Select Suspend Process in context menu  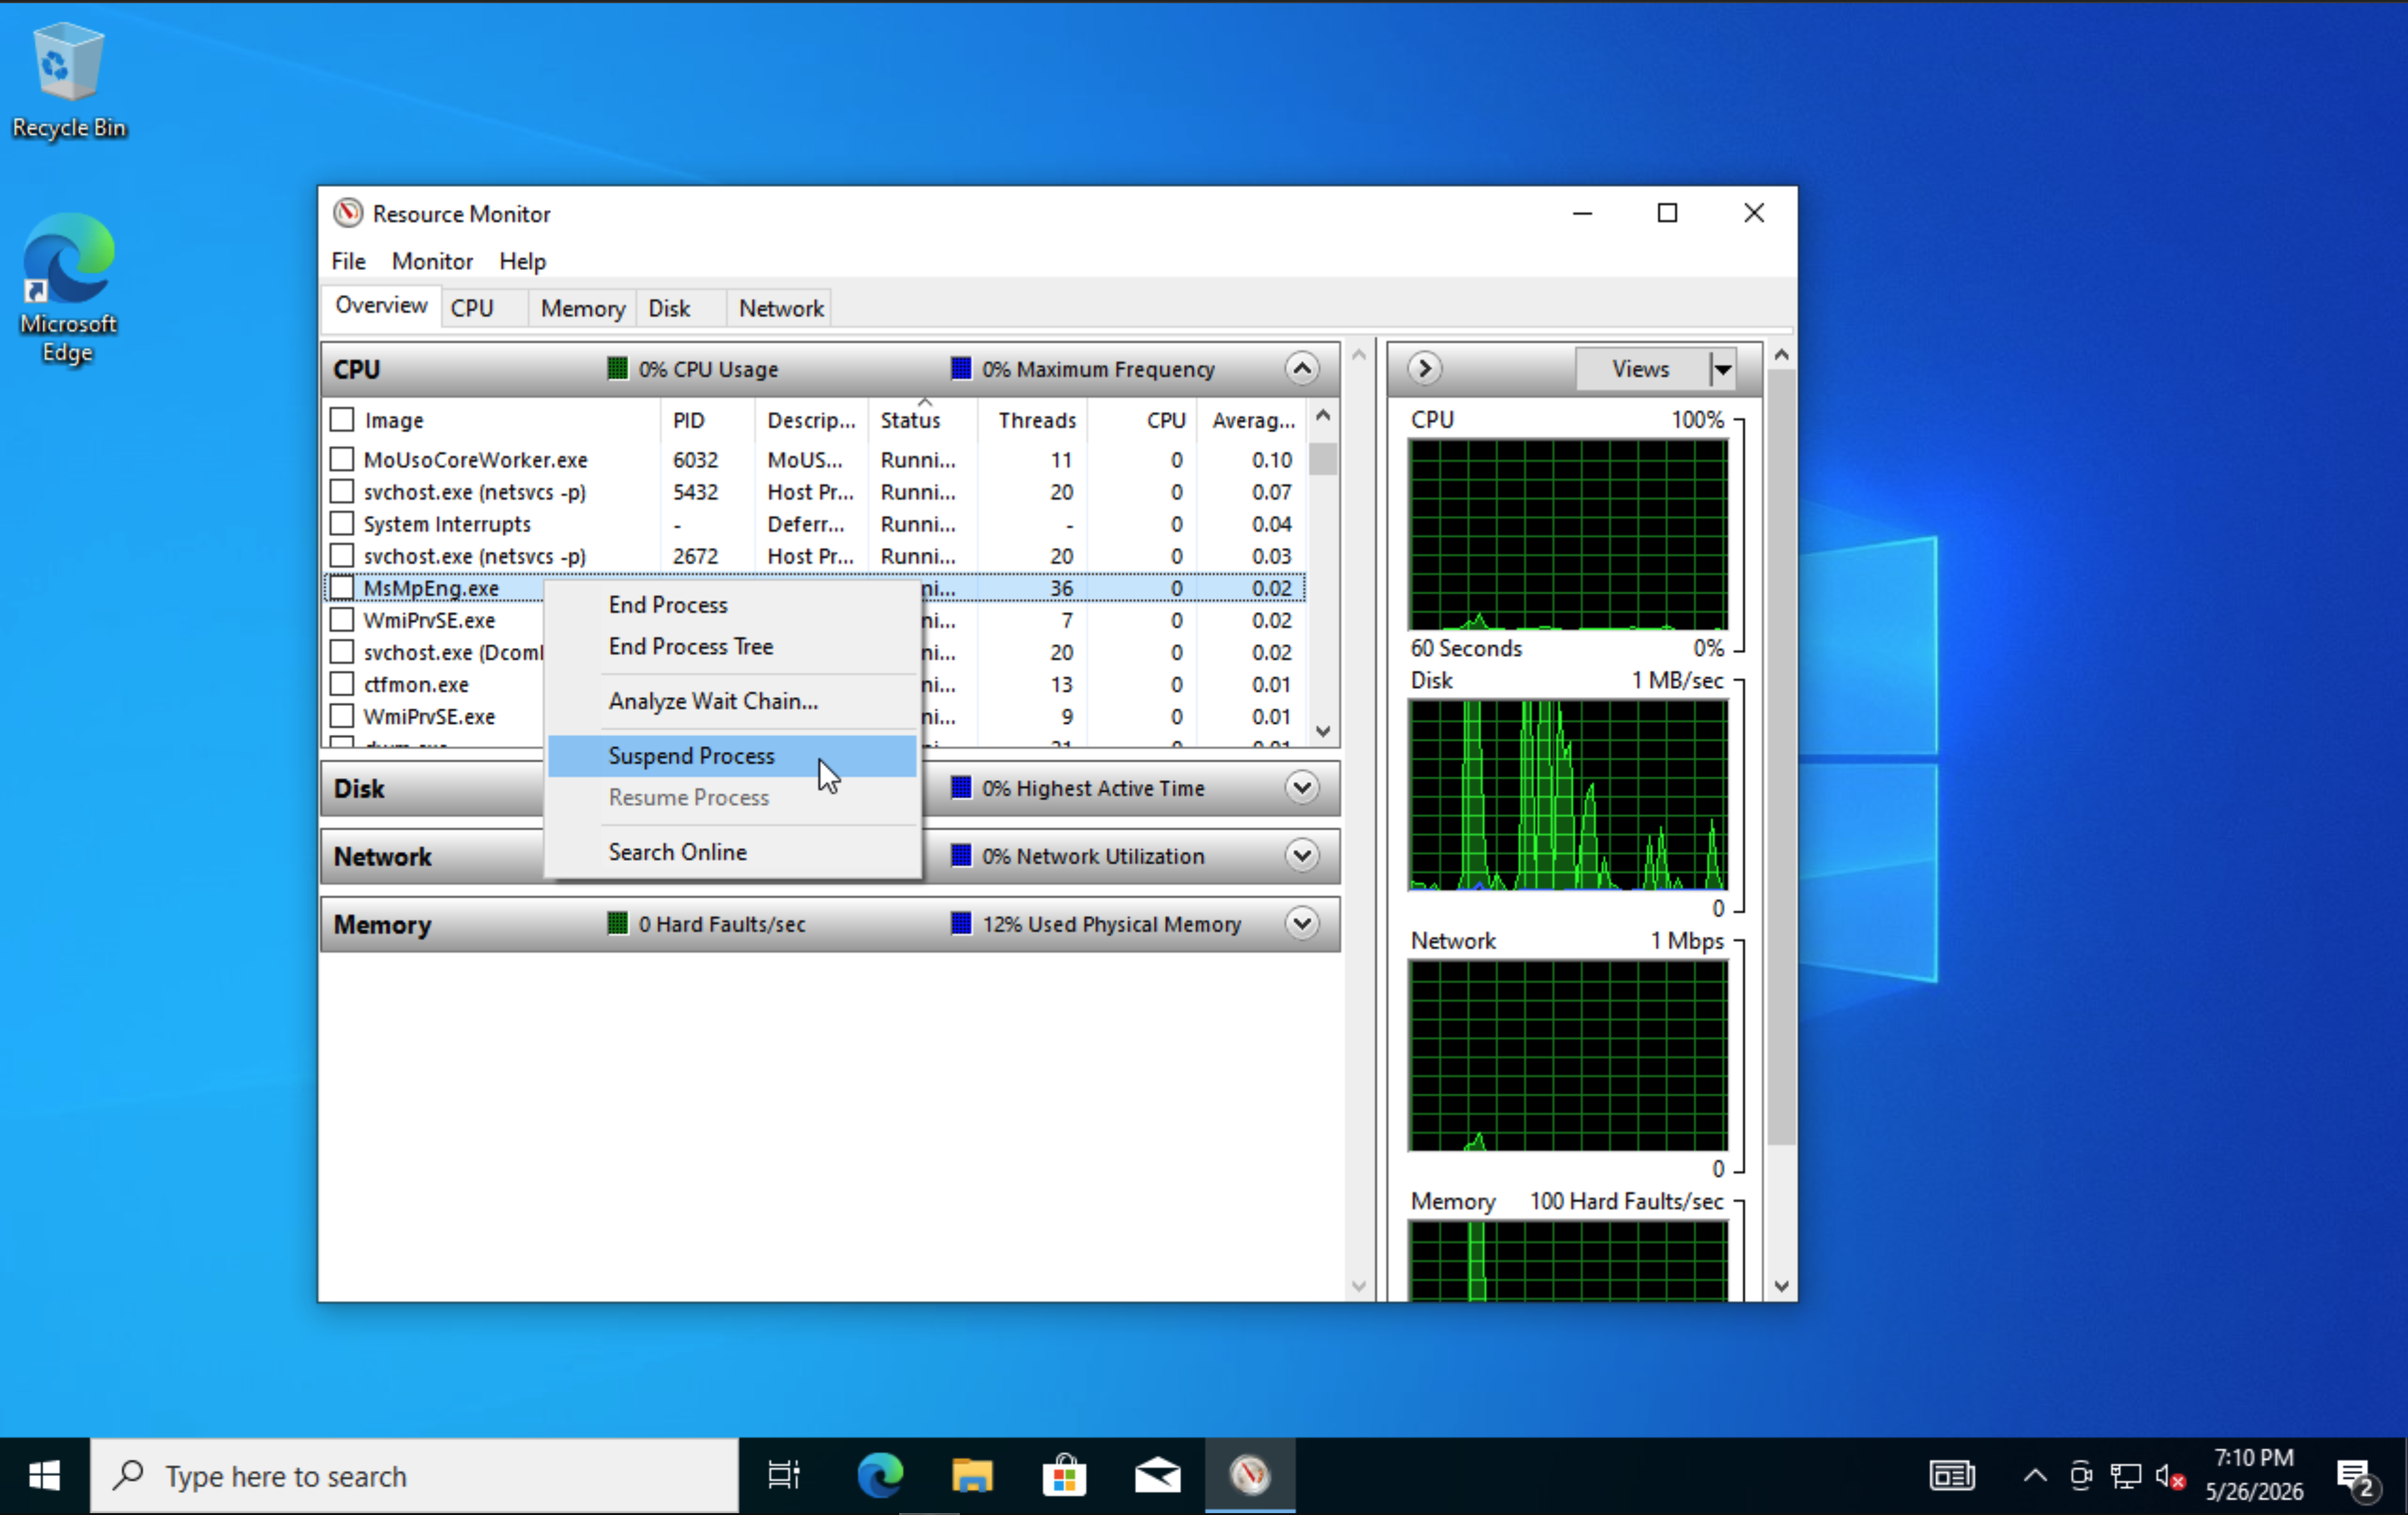tap(731, 756)
